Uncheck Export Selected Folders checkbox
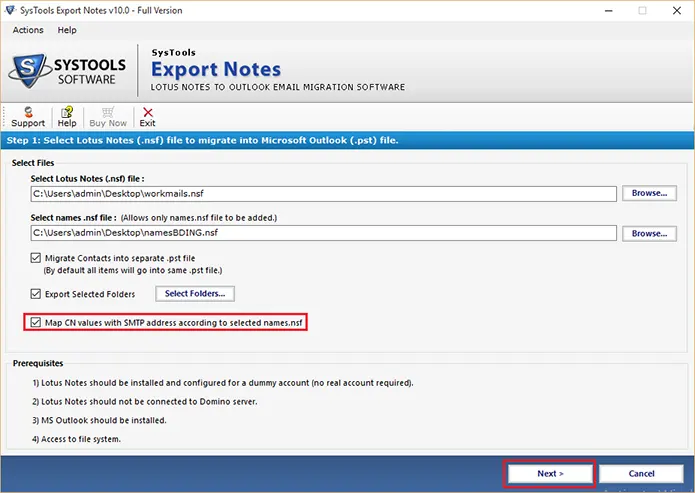 tap(35, 293)
